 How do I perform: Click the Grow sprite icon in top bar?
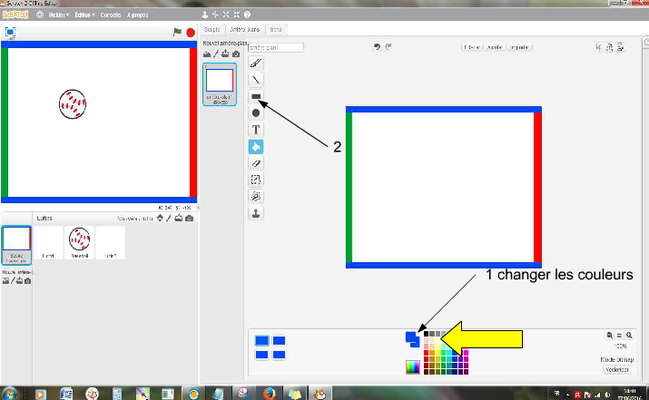click(x=226, y=14)
